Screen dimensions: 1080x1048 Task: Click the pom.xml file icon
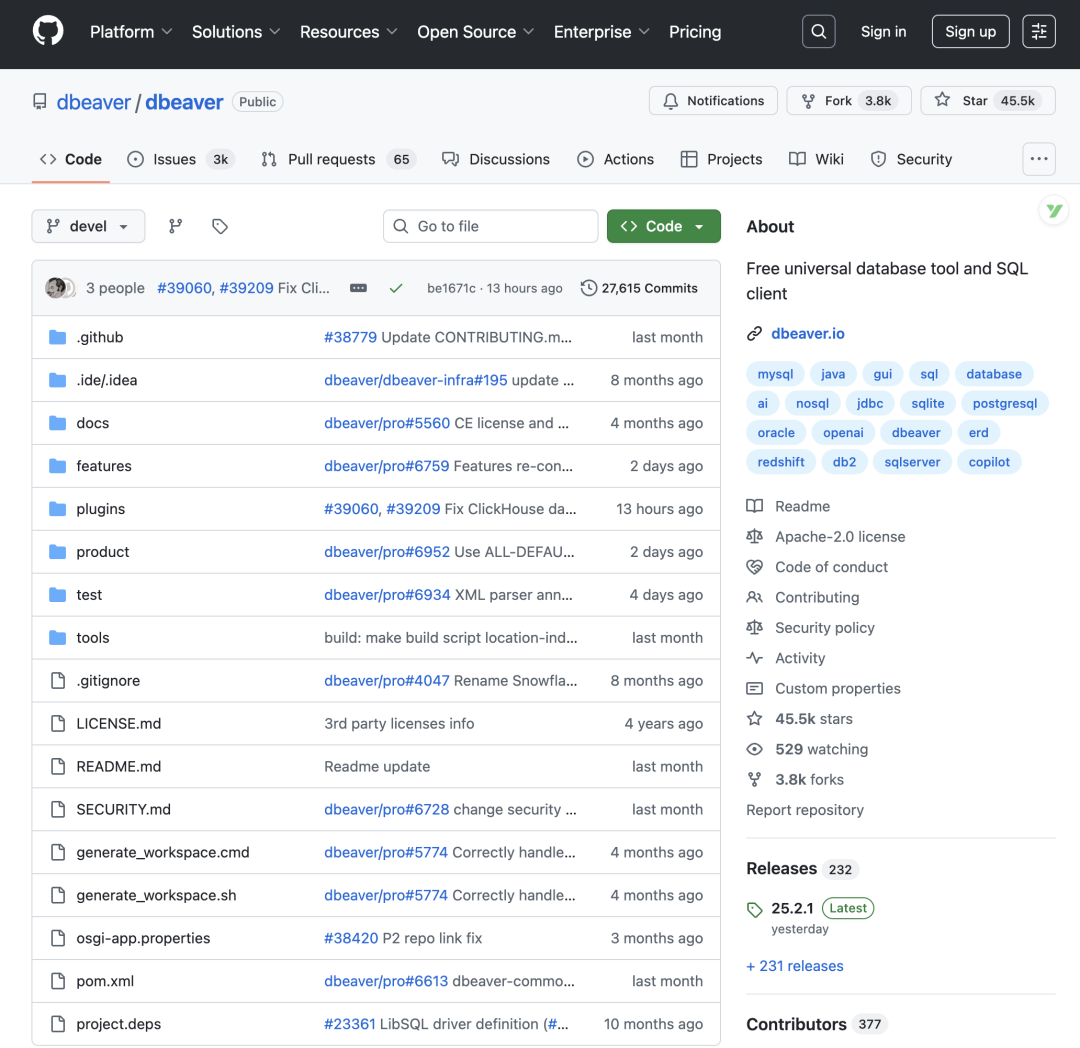click(x=58, y=981)
